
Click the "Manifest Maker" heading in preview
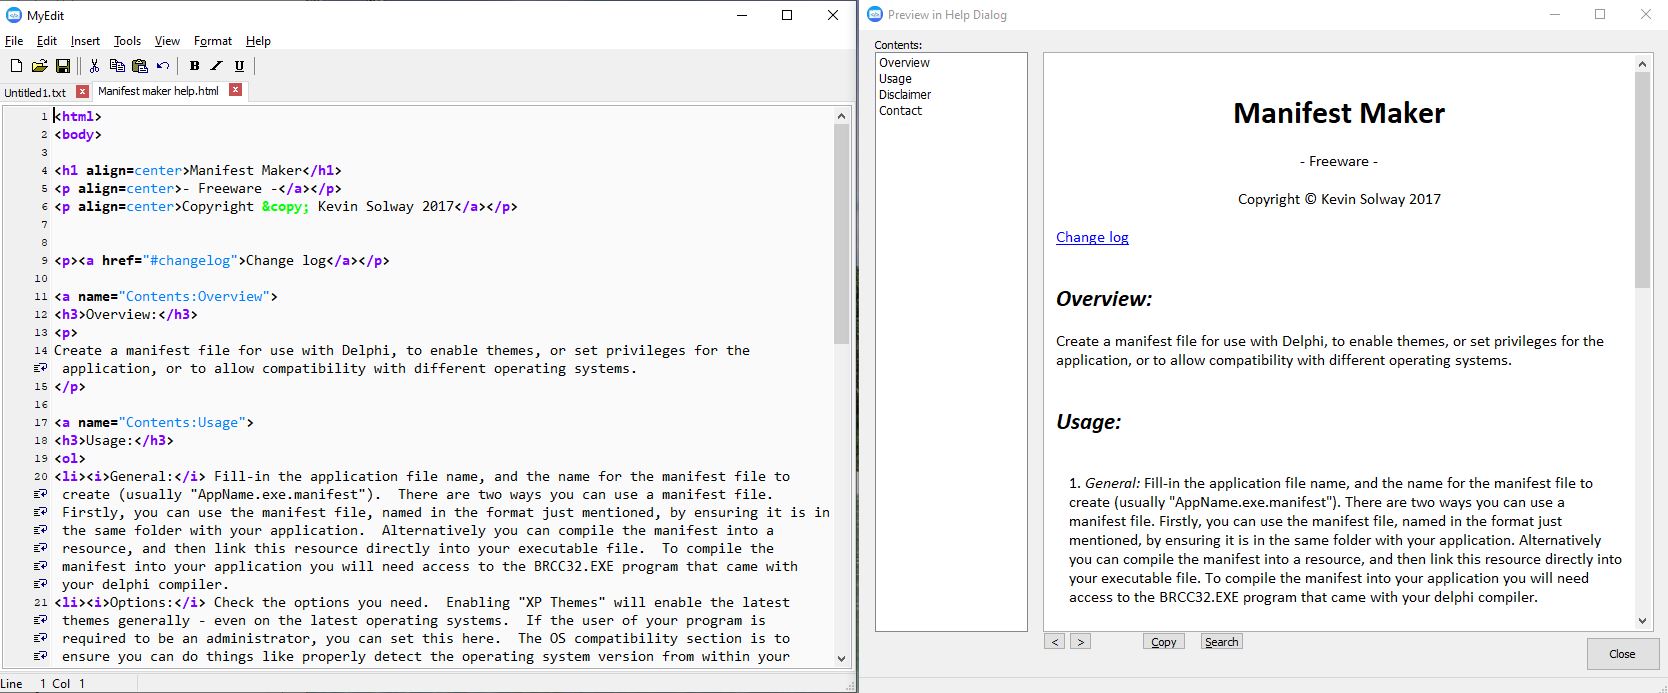coord(1339,113)
